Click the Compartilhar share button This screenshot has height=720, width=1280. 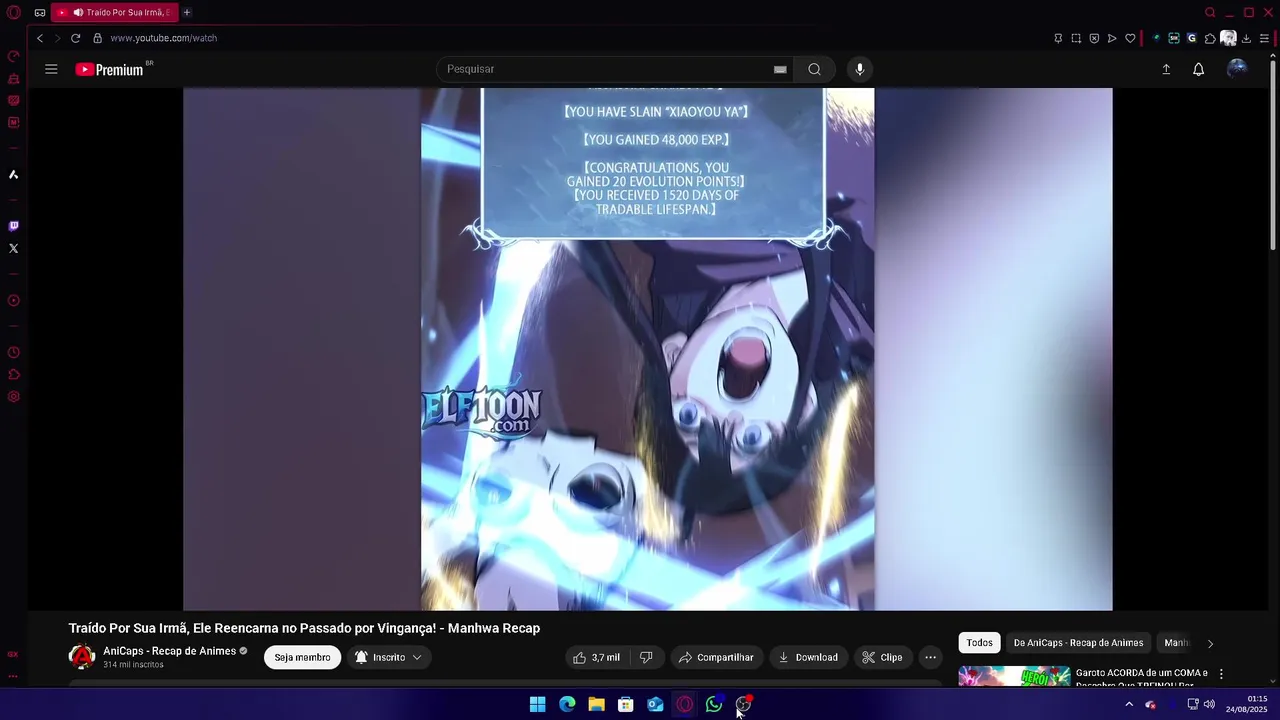[716, 657]
